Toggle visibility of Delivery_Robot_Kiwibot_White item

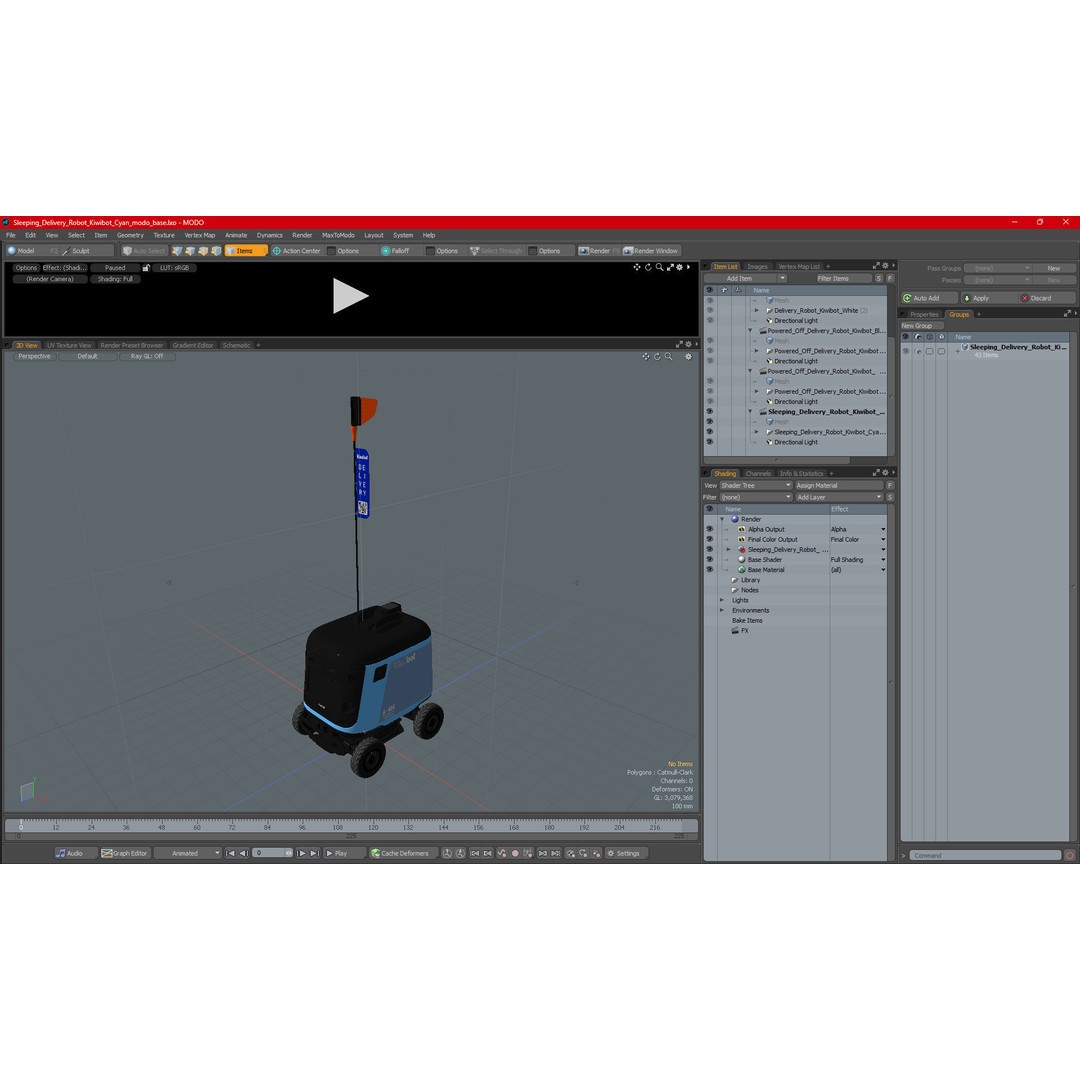[x=709, y=311]
